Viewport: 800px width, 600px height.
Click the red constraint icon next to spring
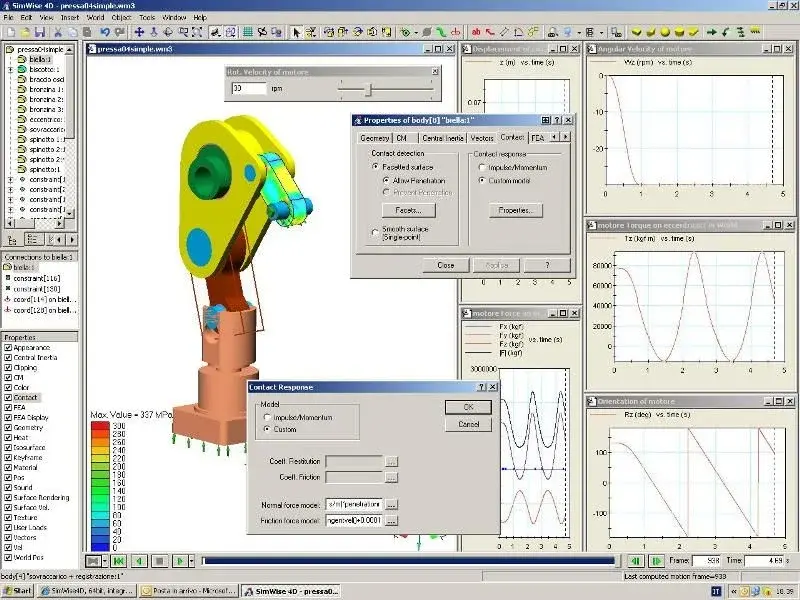click(456, 32)
